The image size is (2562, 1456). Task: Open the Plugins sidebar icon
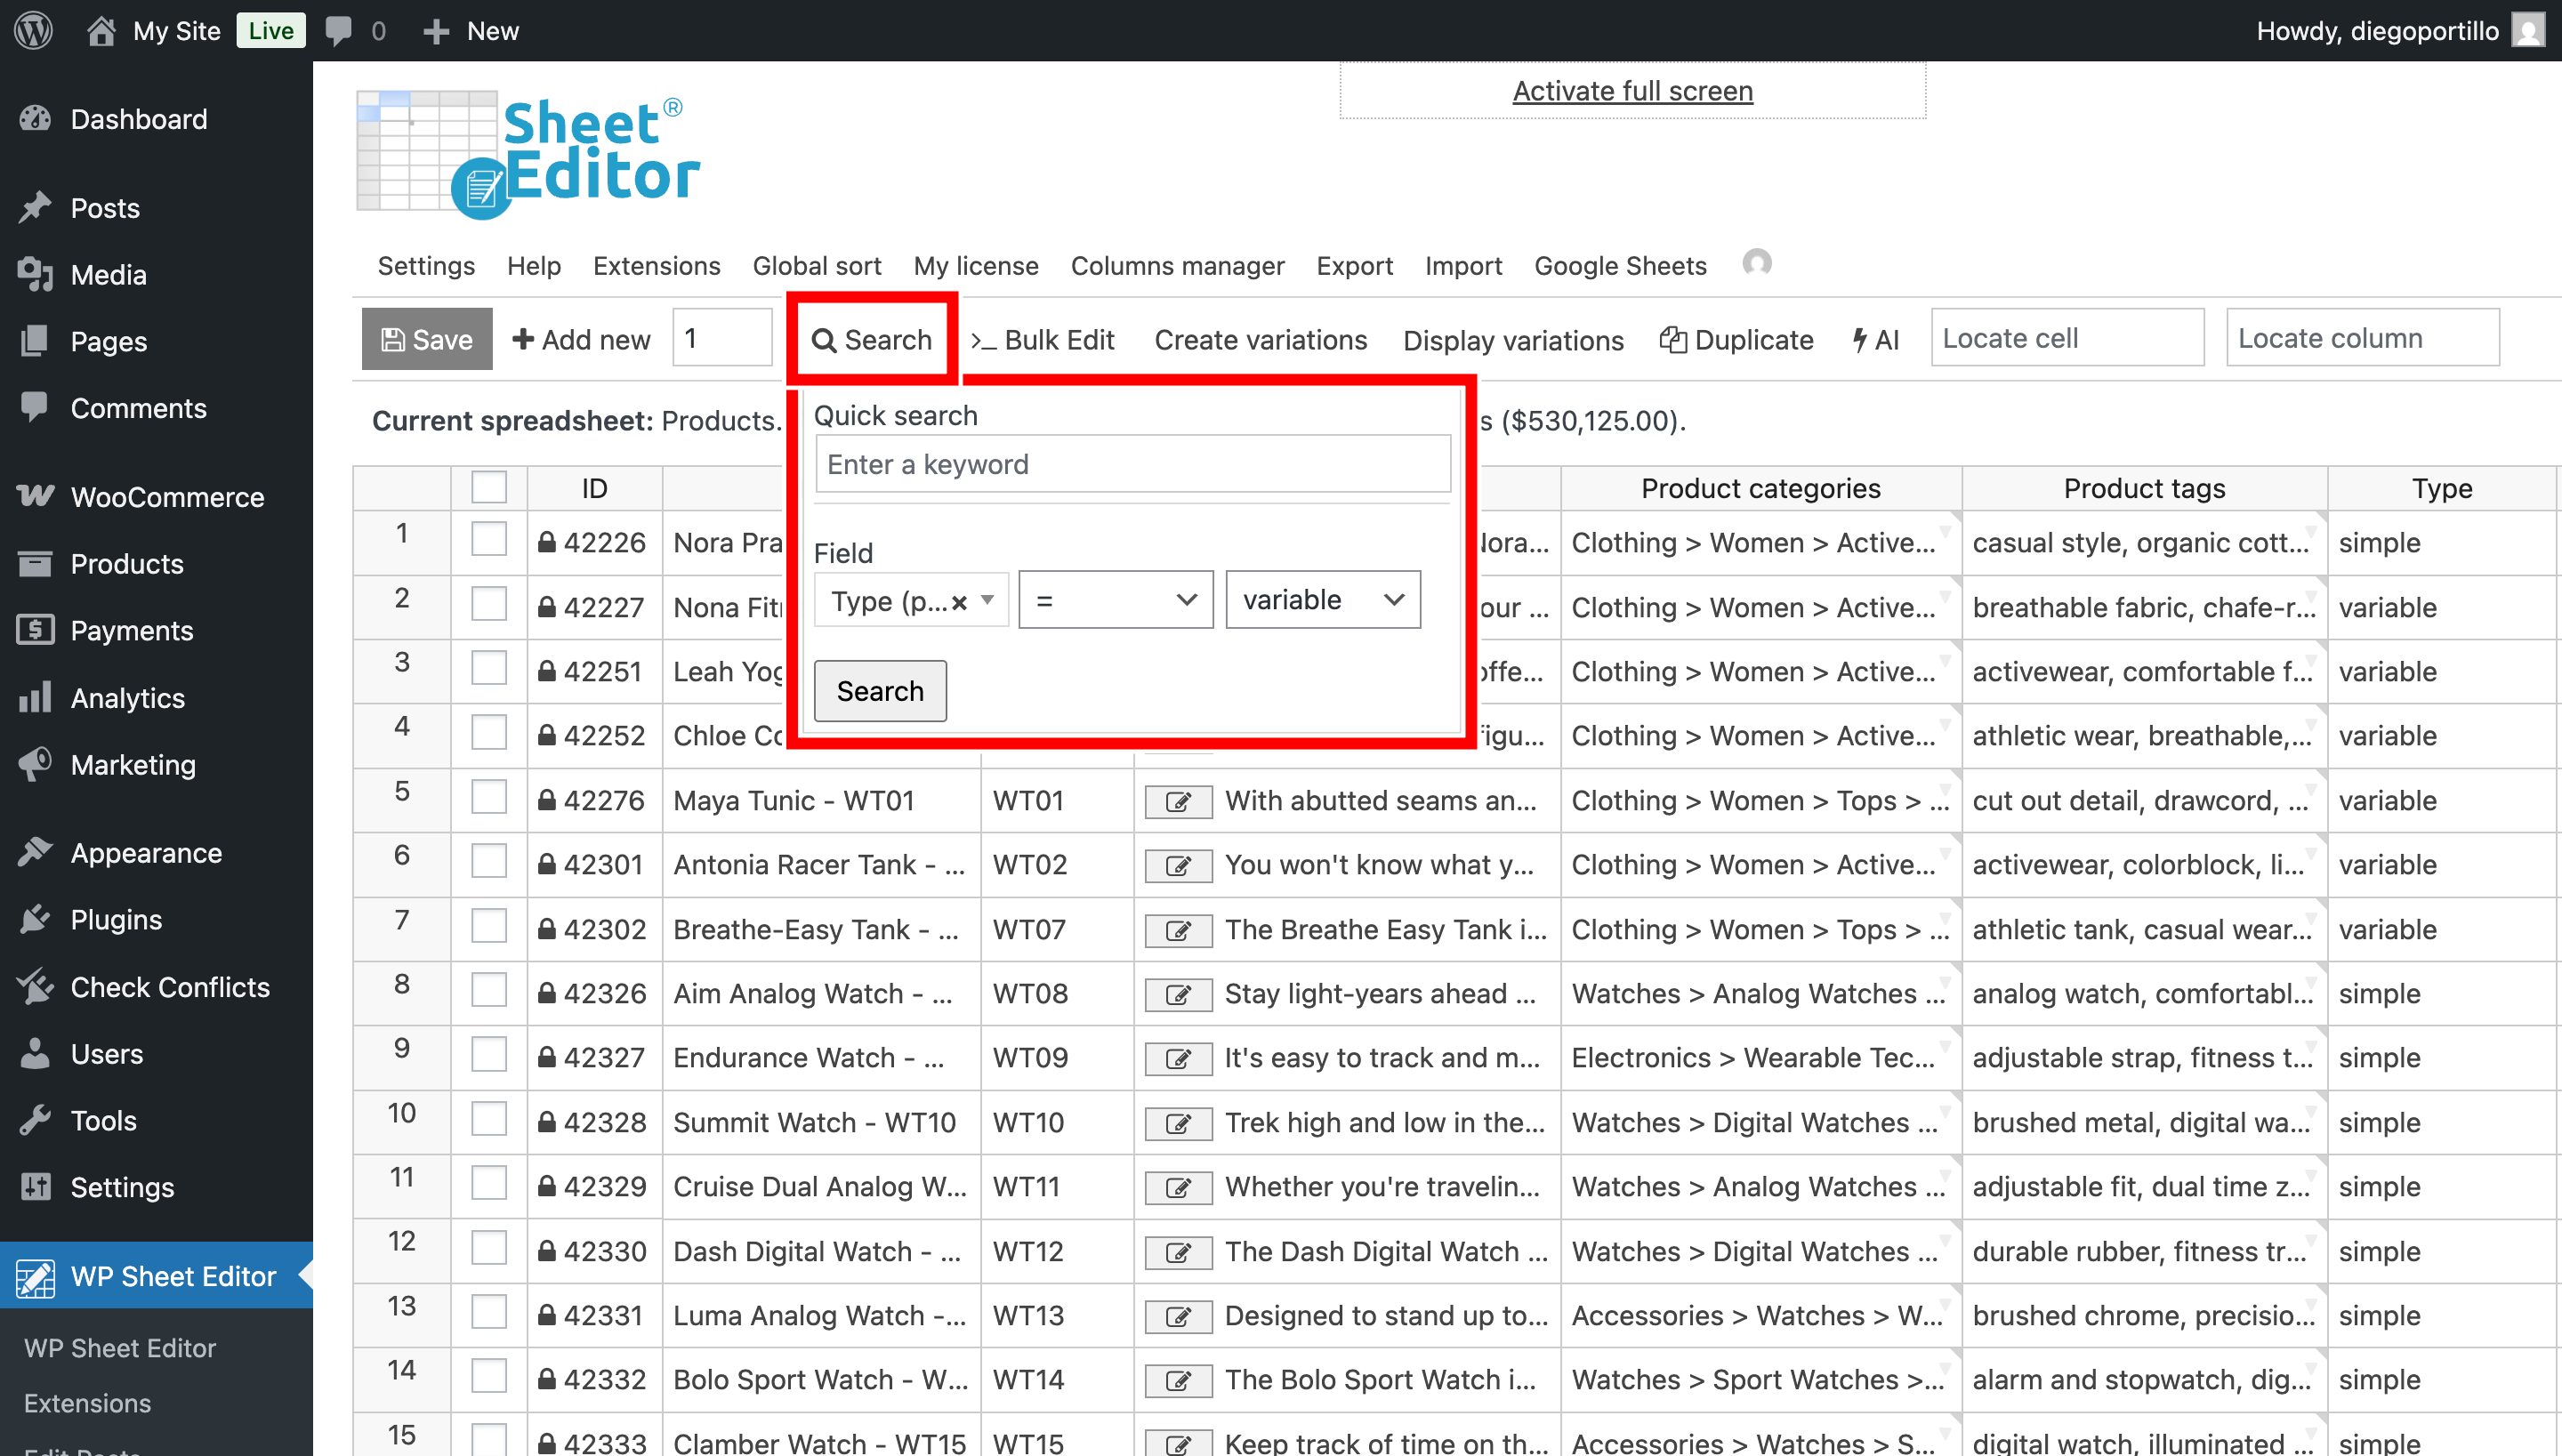tap(36, 919)
